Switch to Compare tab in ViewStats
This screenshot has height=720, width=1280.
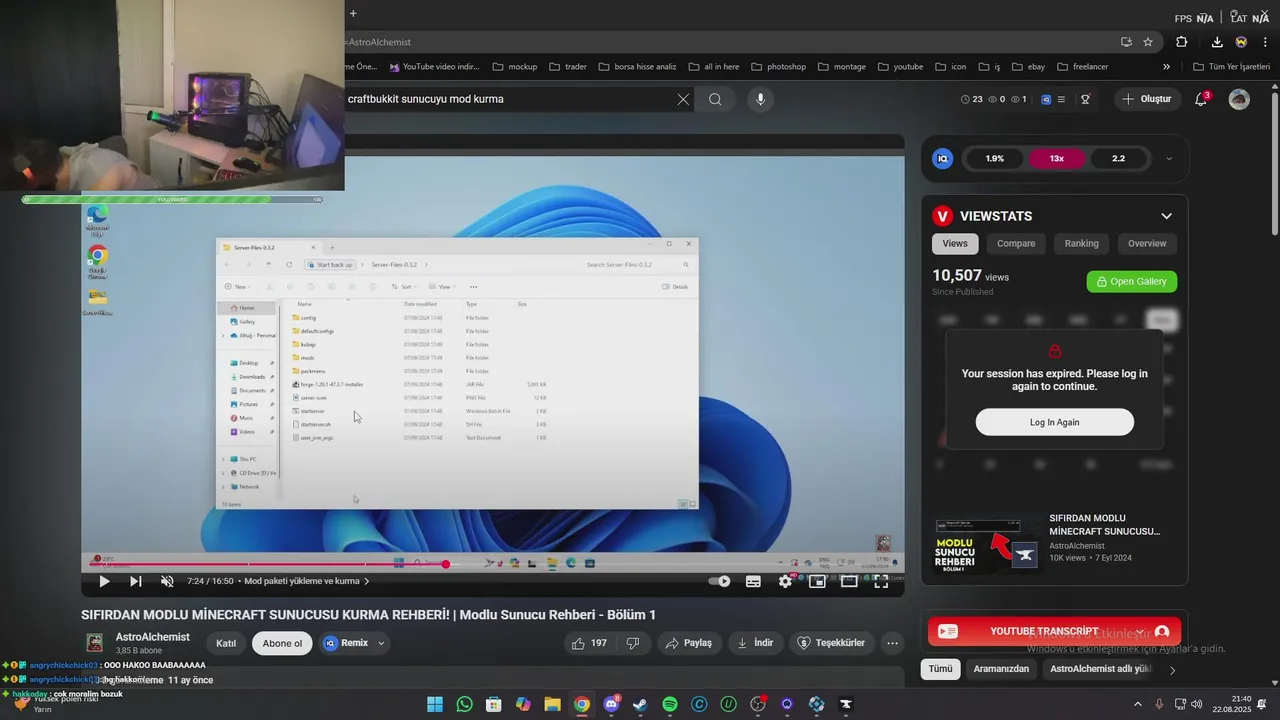click(x=1016, y=243)
